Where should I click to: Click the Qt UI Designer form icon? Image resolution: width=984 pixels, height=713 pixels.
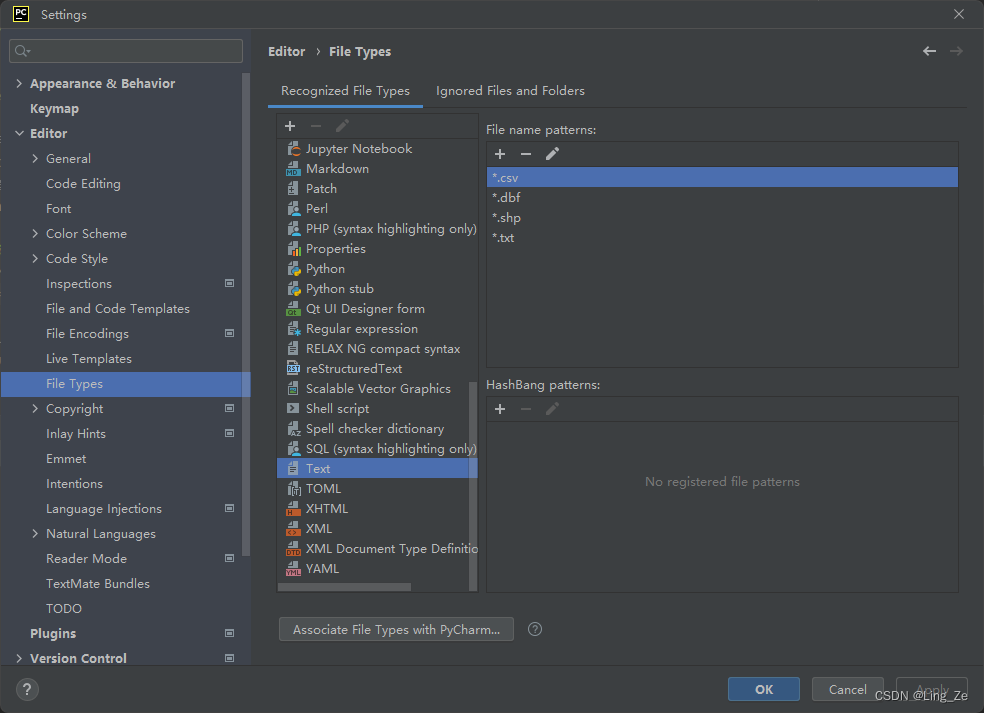coord(293,309)
